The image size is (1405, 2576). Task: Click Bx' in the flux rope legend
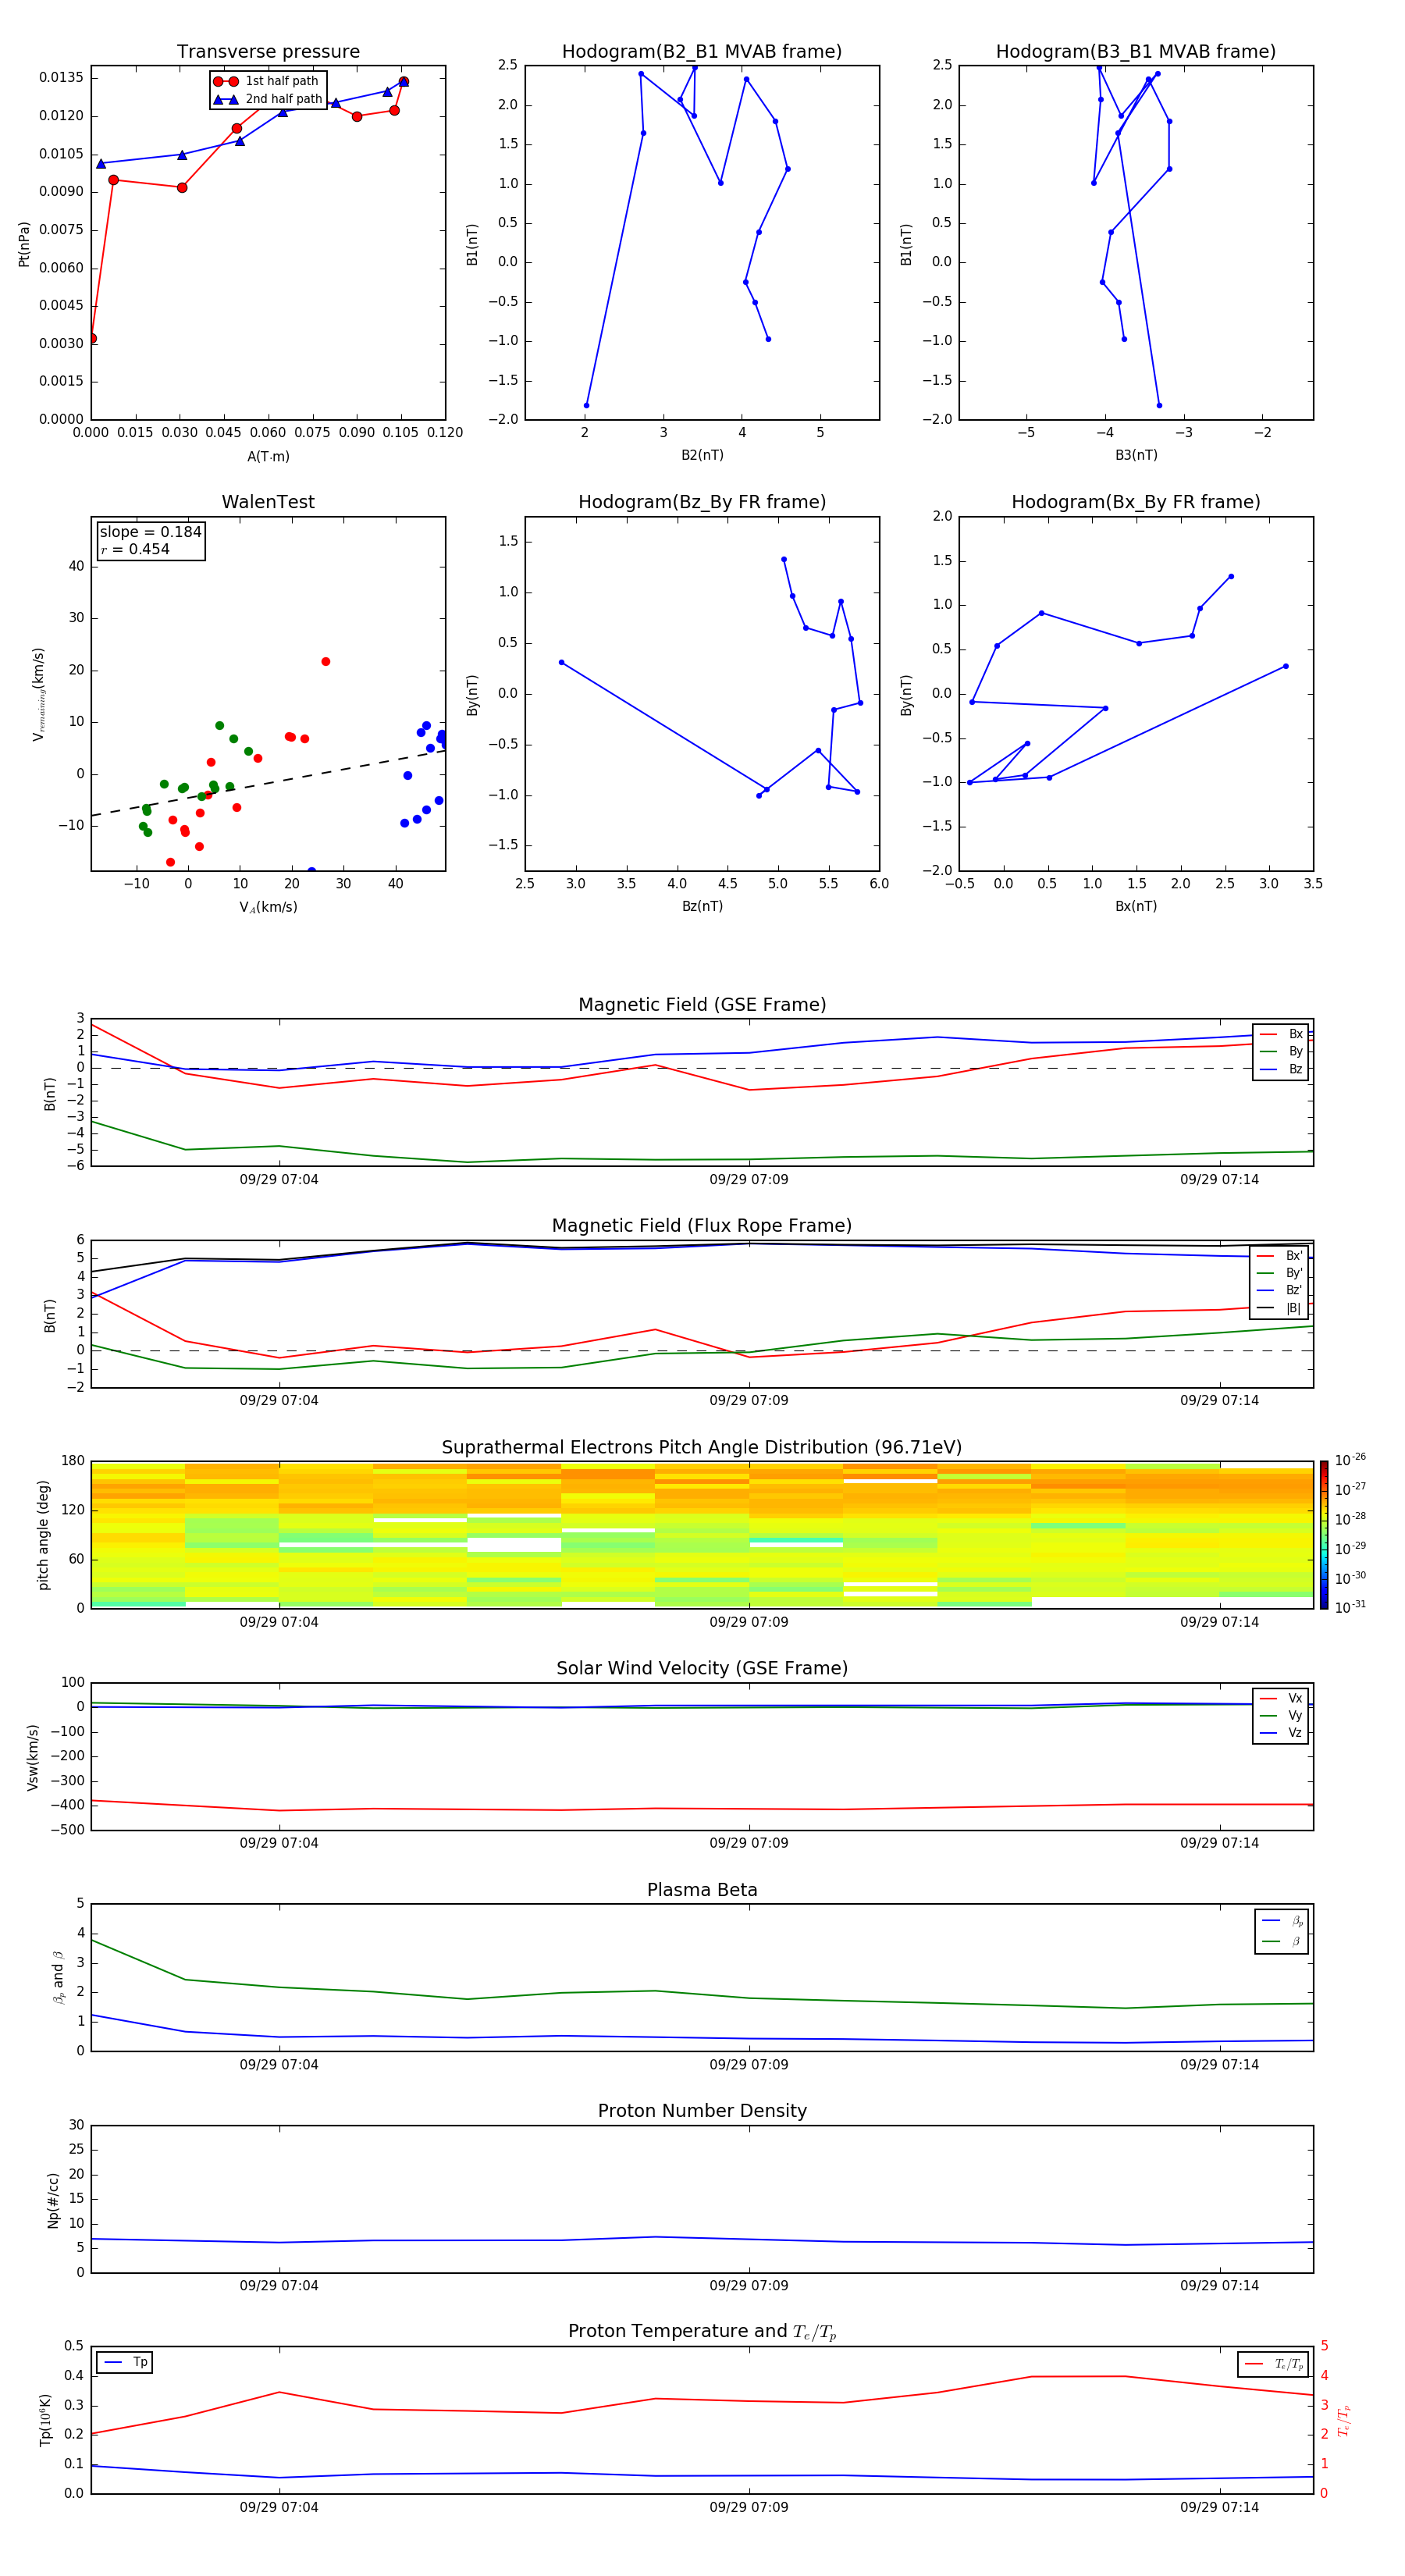click(x=1280, y=1256)
